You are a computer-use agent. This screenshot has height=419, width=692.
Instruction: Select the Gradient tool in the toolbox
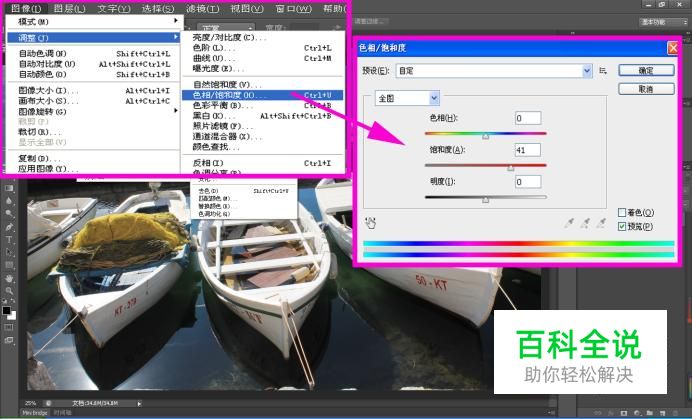9,188
